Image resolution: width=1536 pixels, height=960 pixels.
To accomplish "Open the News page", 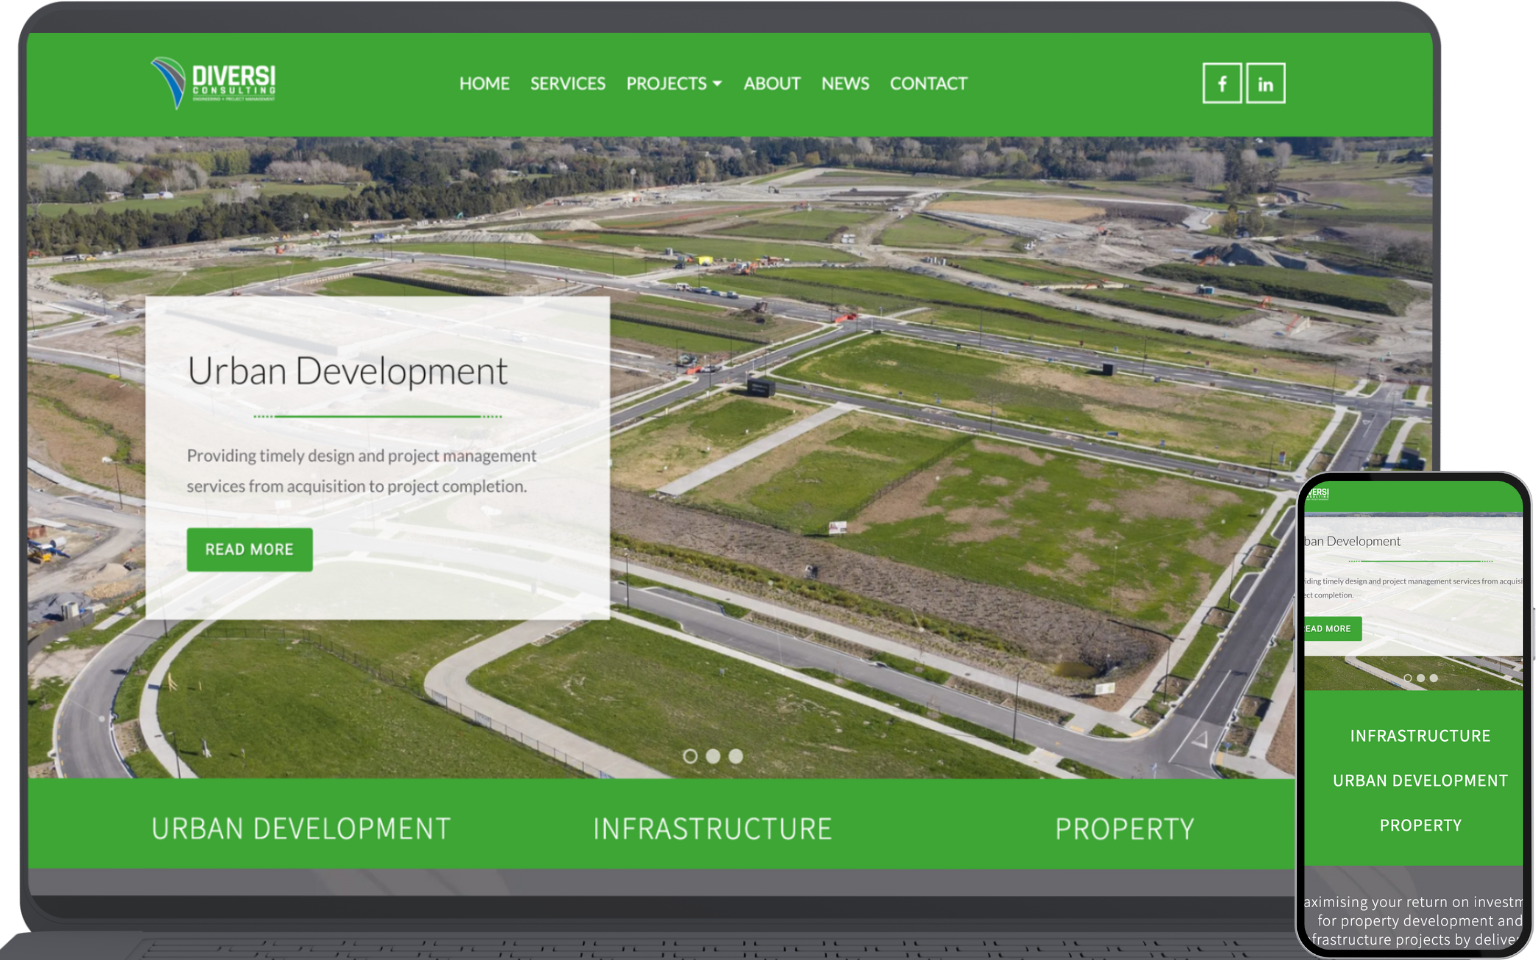I will (x=845, y=84).
